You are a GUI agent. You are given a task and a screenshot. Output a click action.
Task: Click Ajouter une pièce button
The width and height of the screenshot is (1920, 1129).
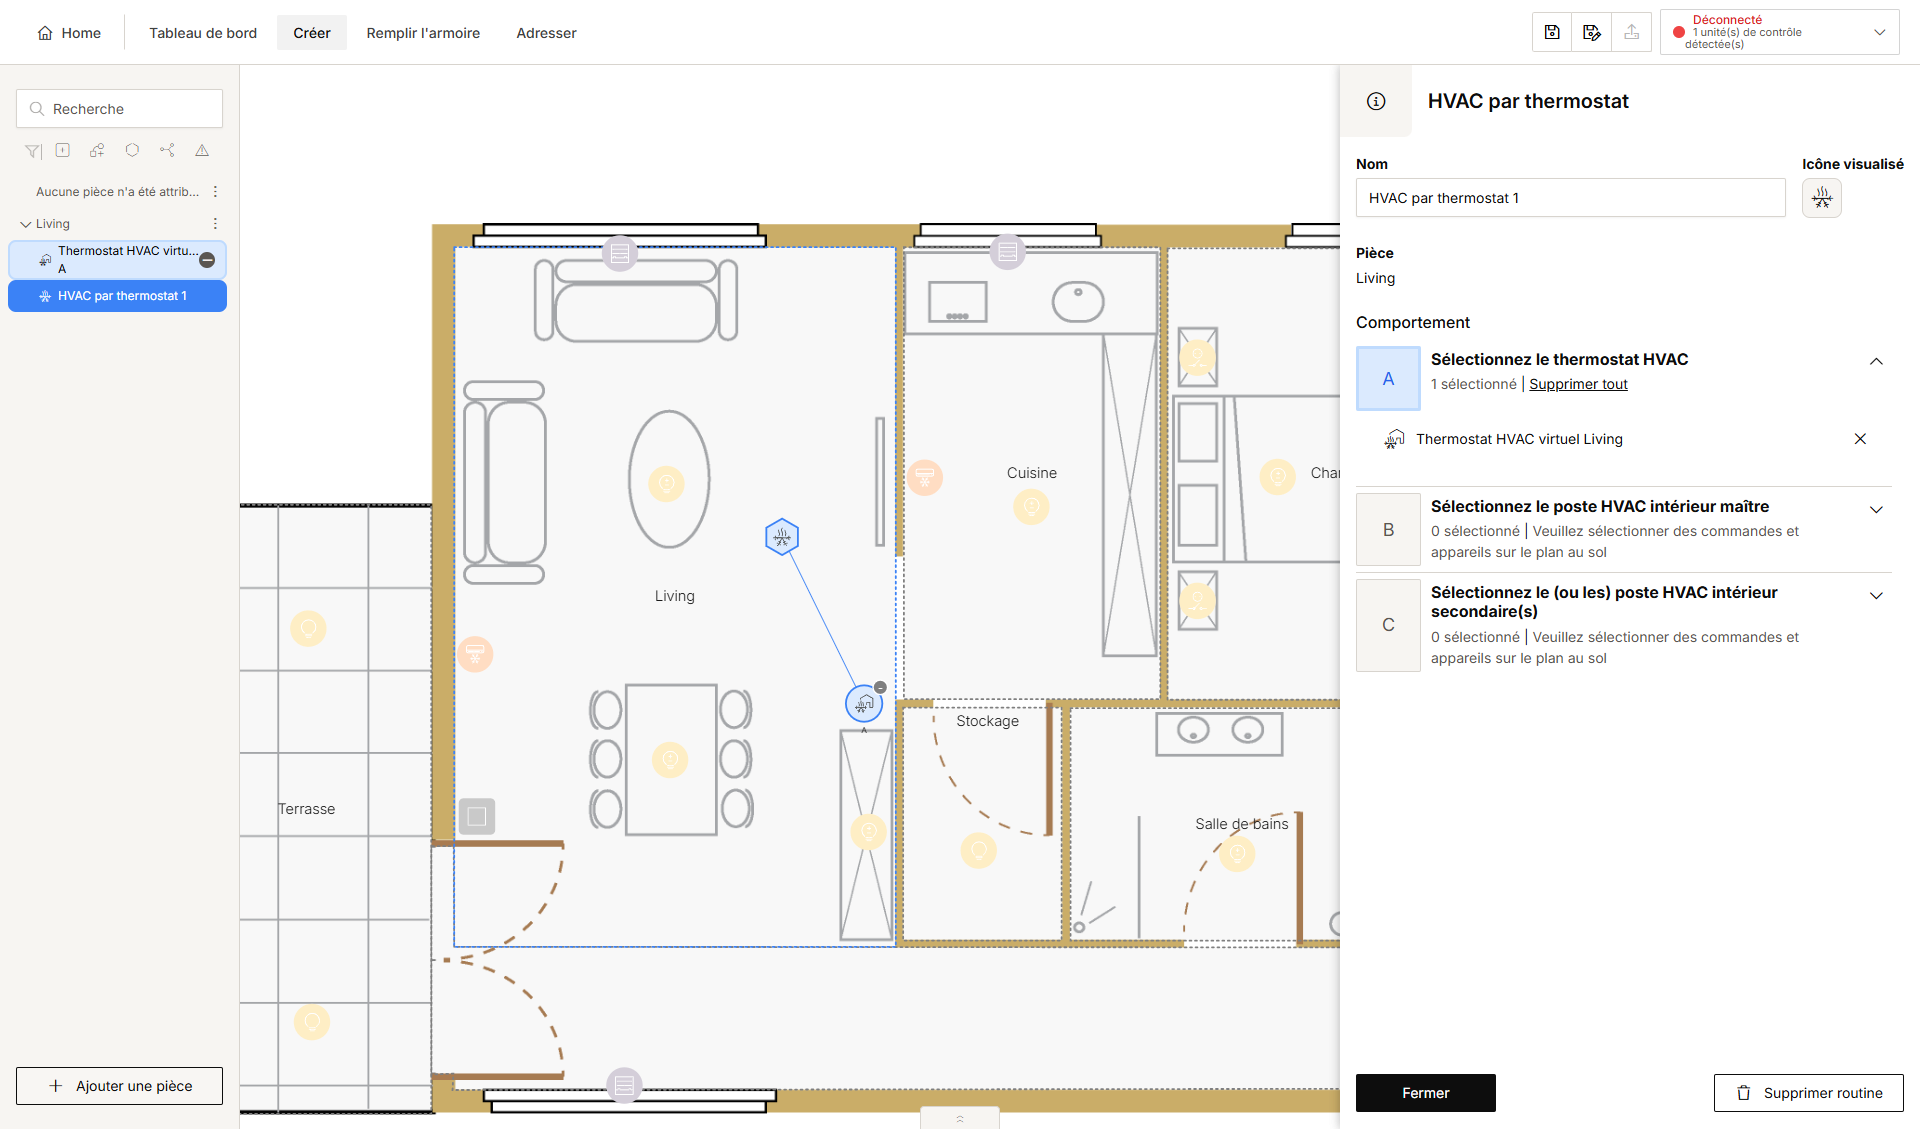click(119, 1086)
